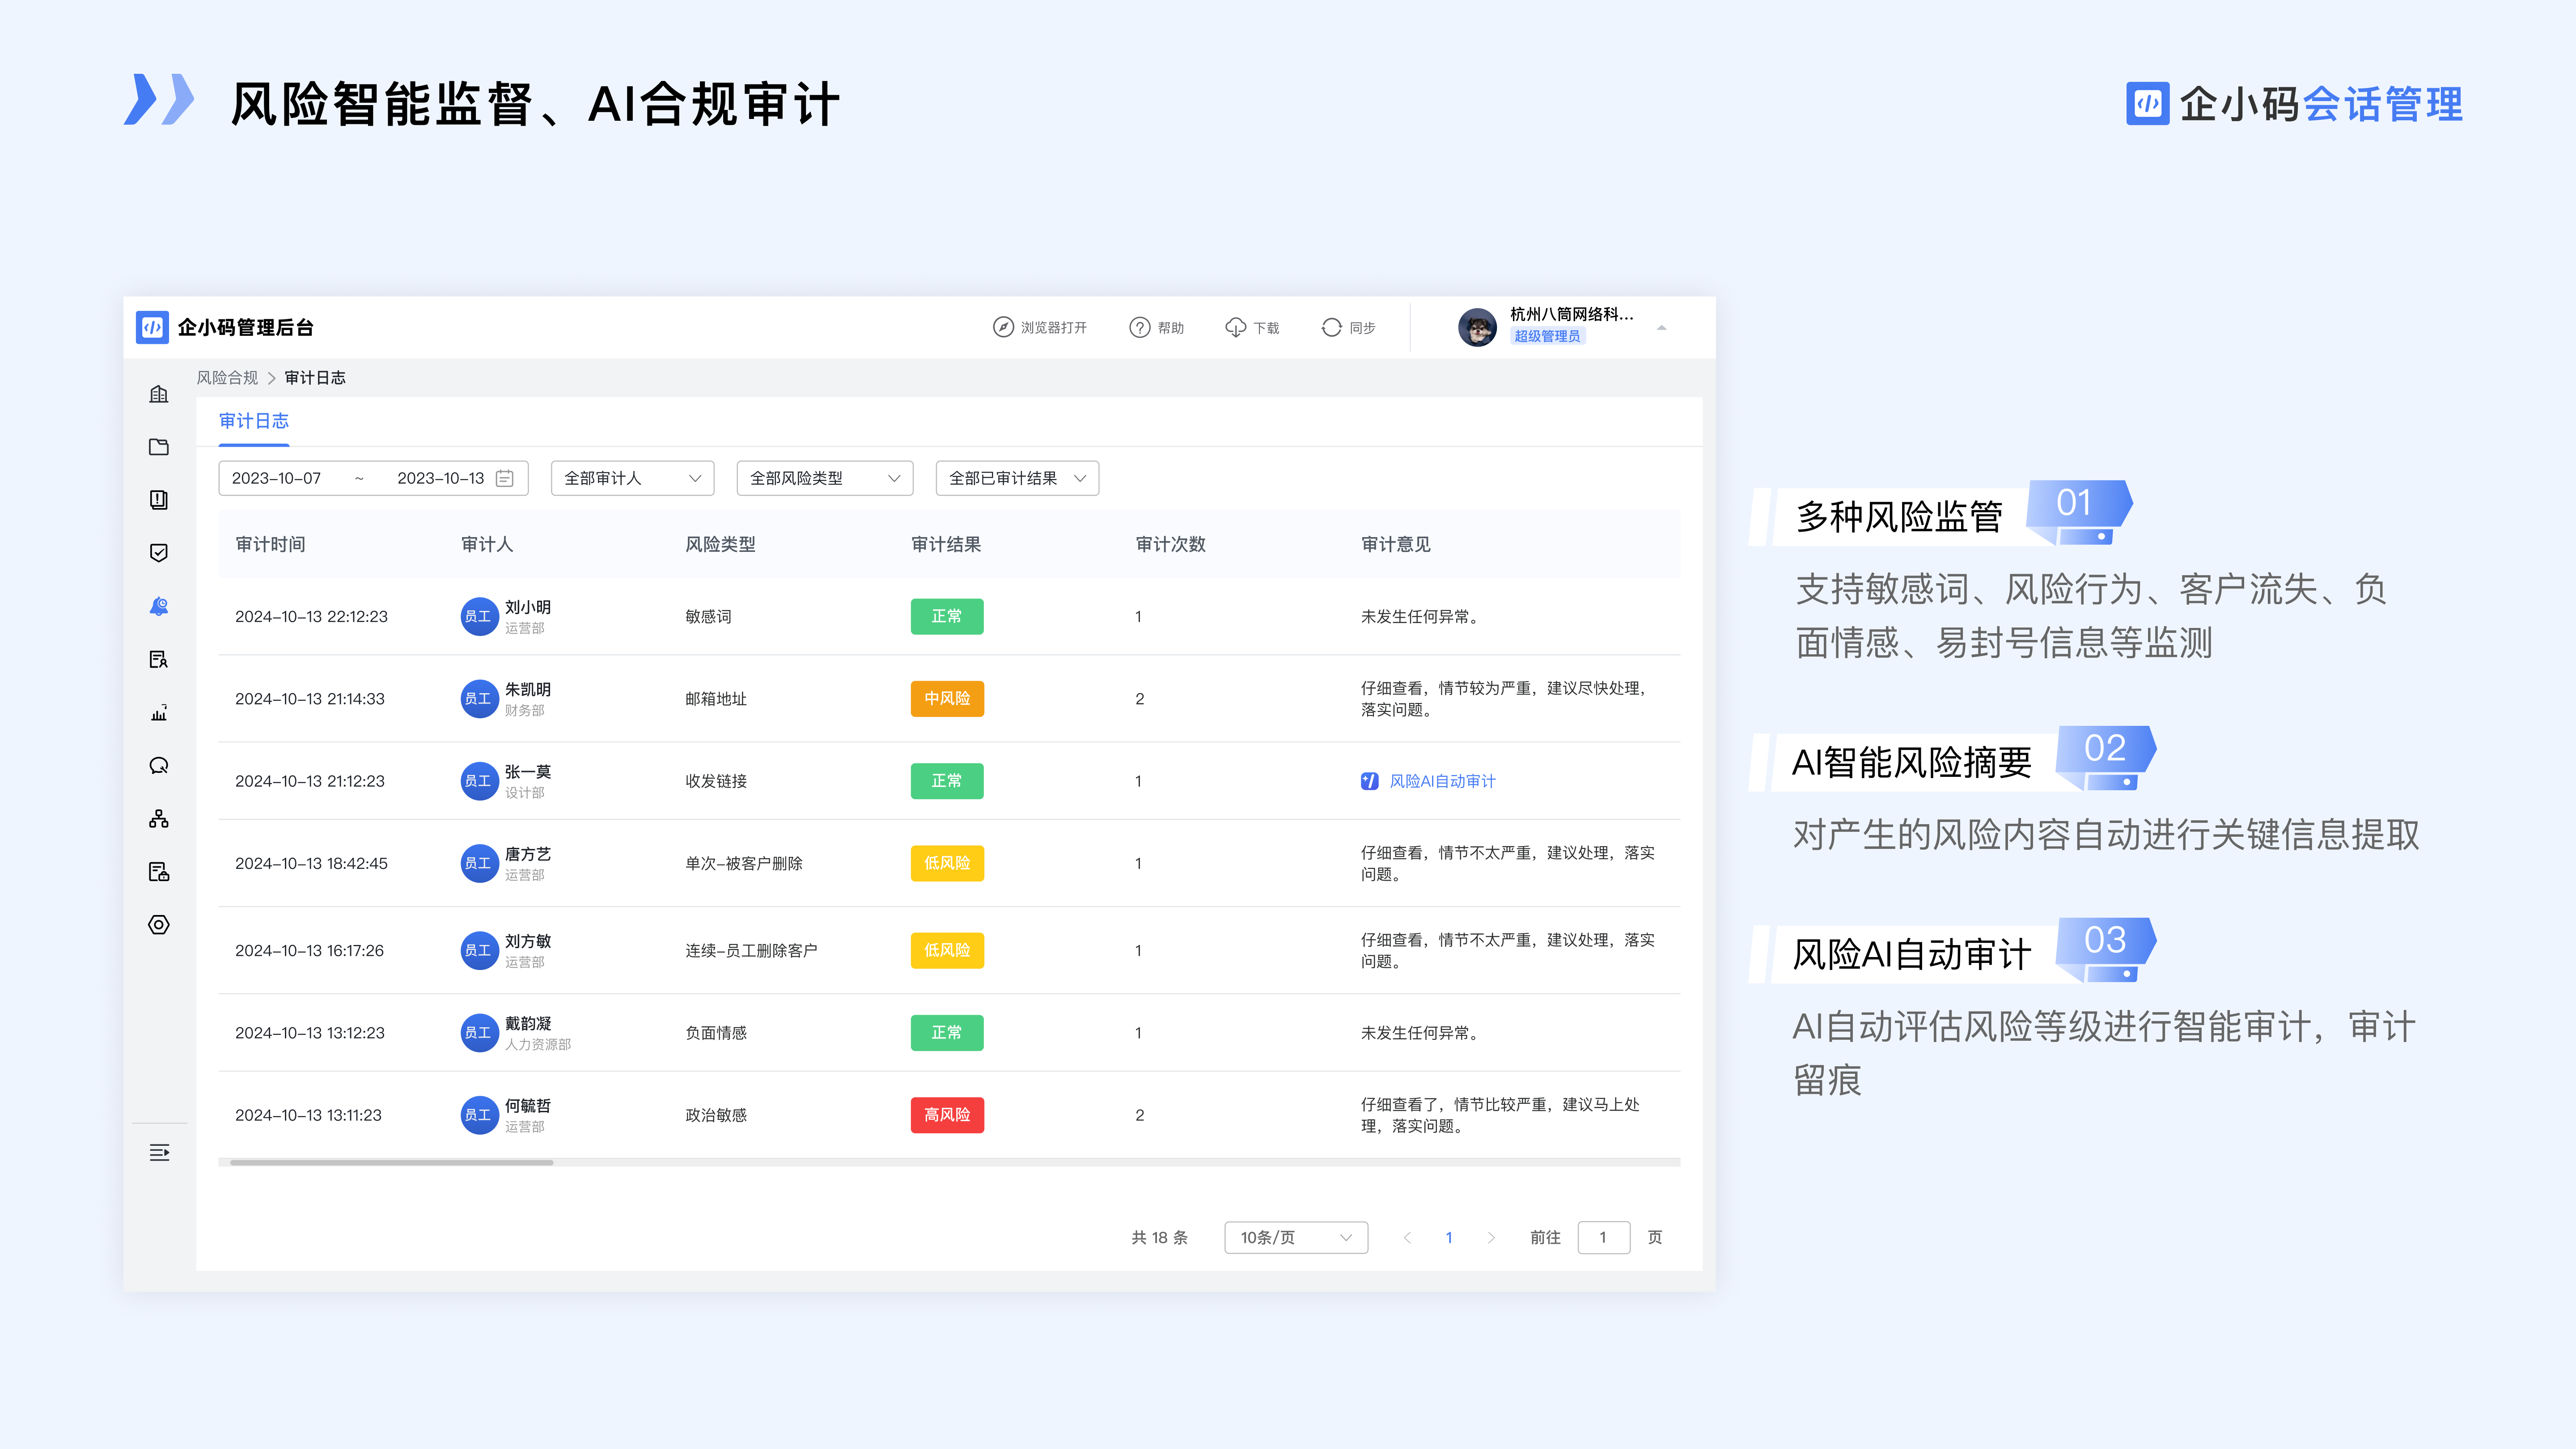2576x1449 pixels.
Task: Open the folder icon in sidebar
Action: pos(159,447)
